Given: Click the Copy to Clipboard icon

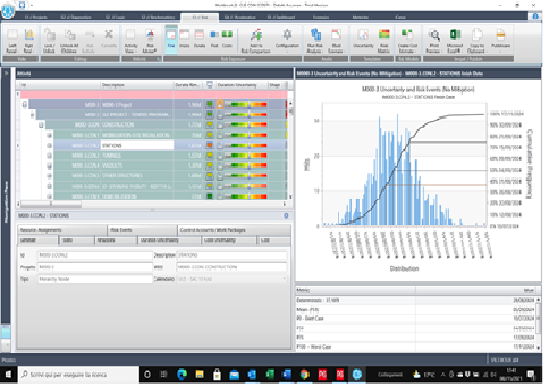Looking at the screenshot, I should [477, 40].
